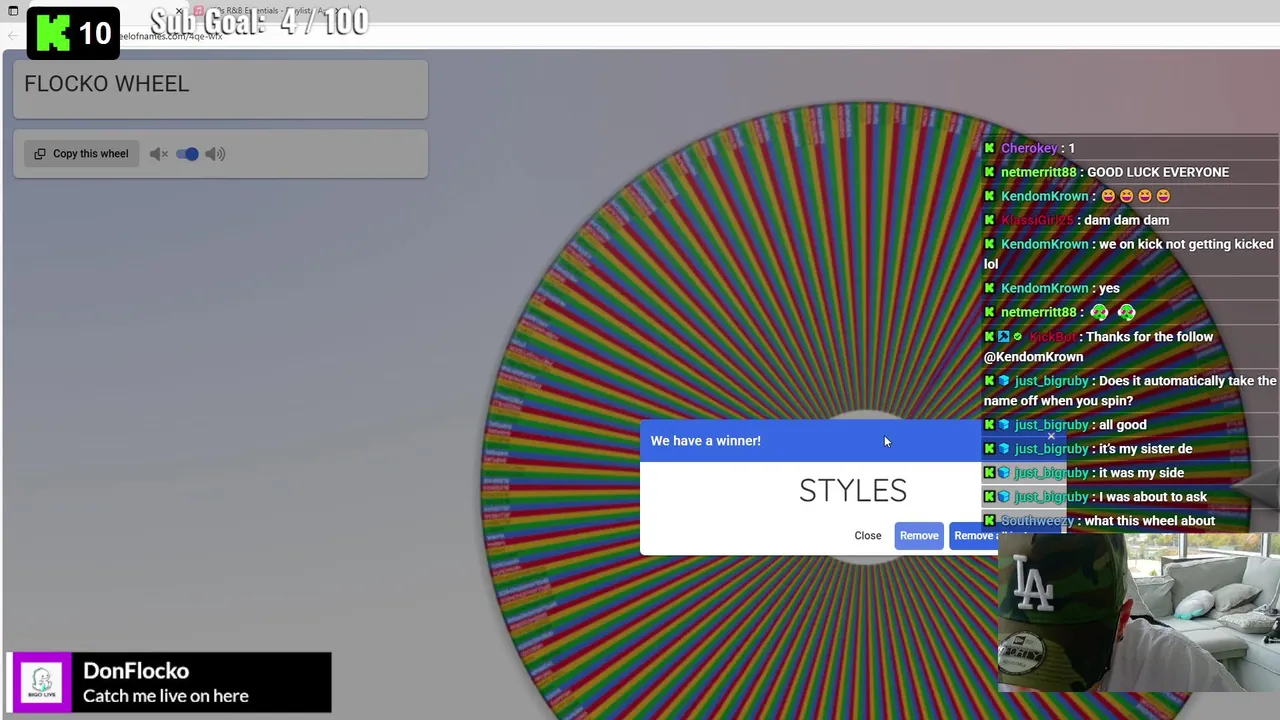
Task: Open the browser tab overview icon
Action: coord(13,11)
